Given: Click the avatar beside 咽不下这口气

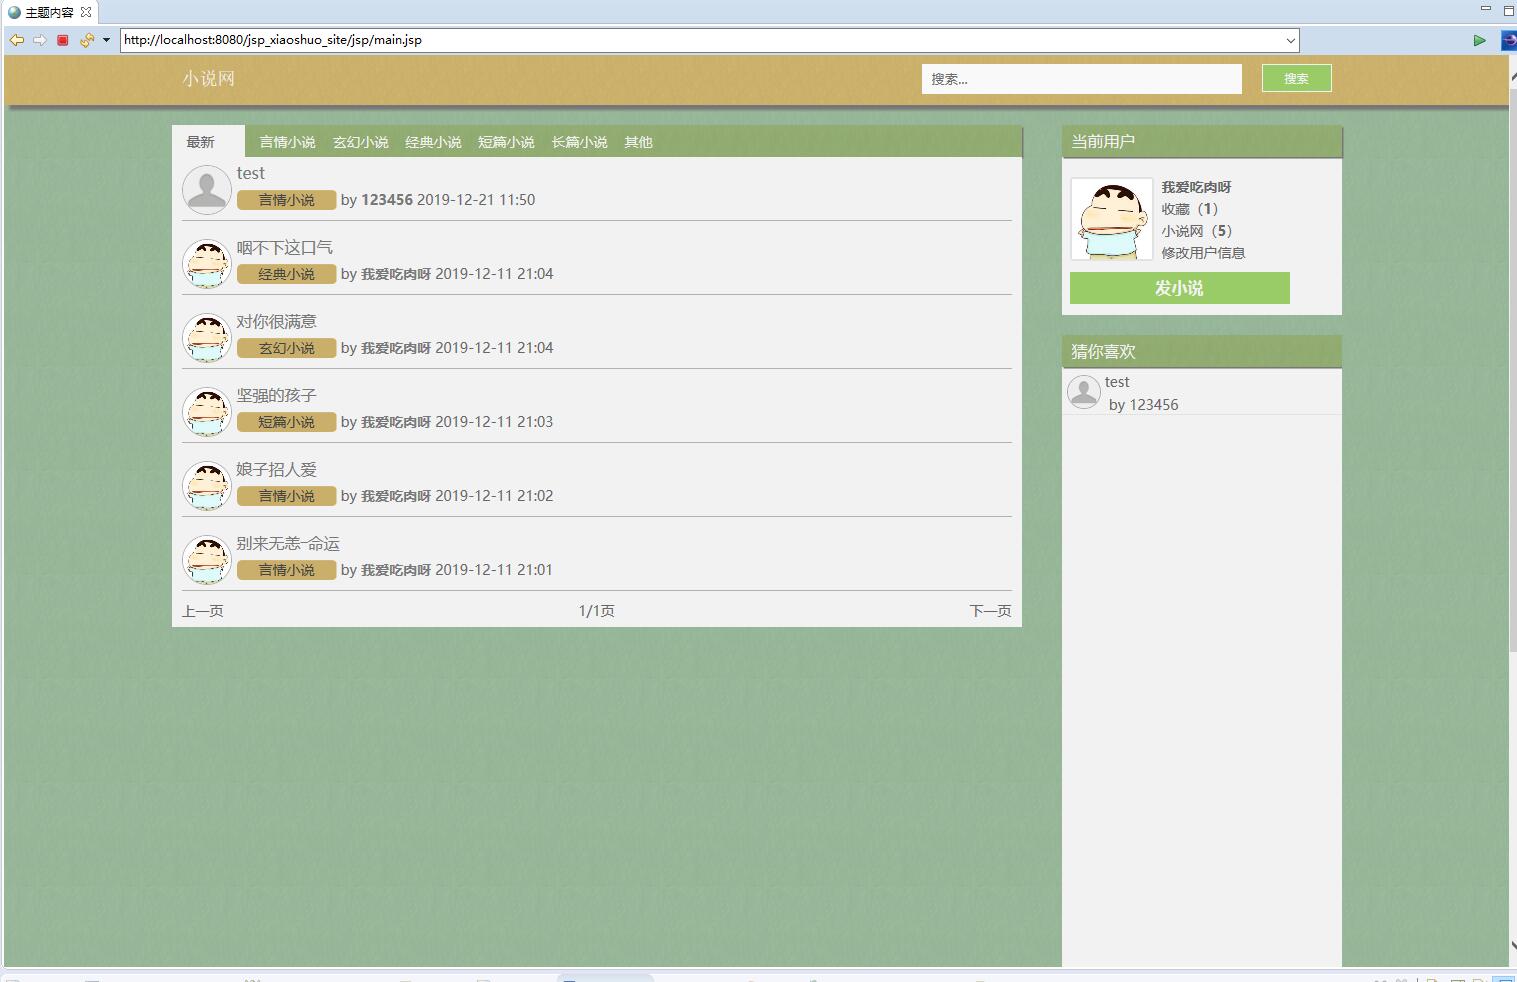Looking at the screenshot, I should click(x=207, y=264).
